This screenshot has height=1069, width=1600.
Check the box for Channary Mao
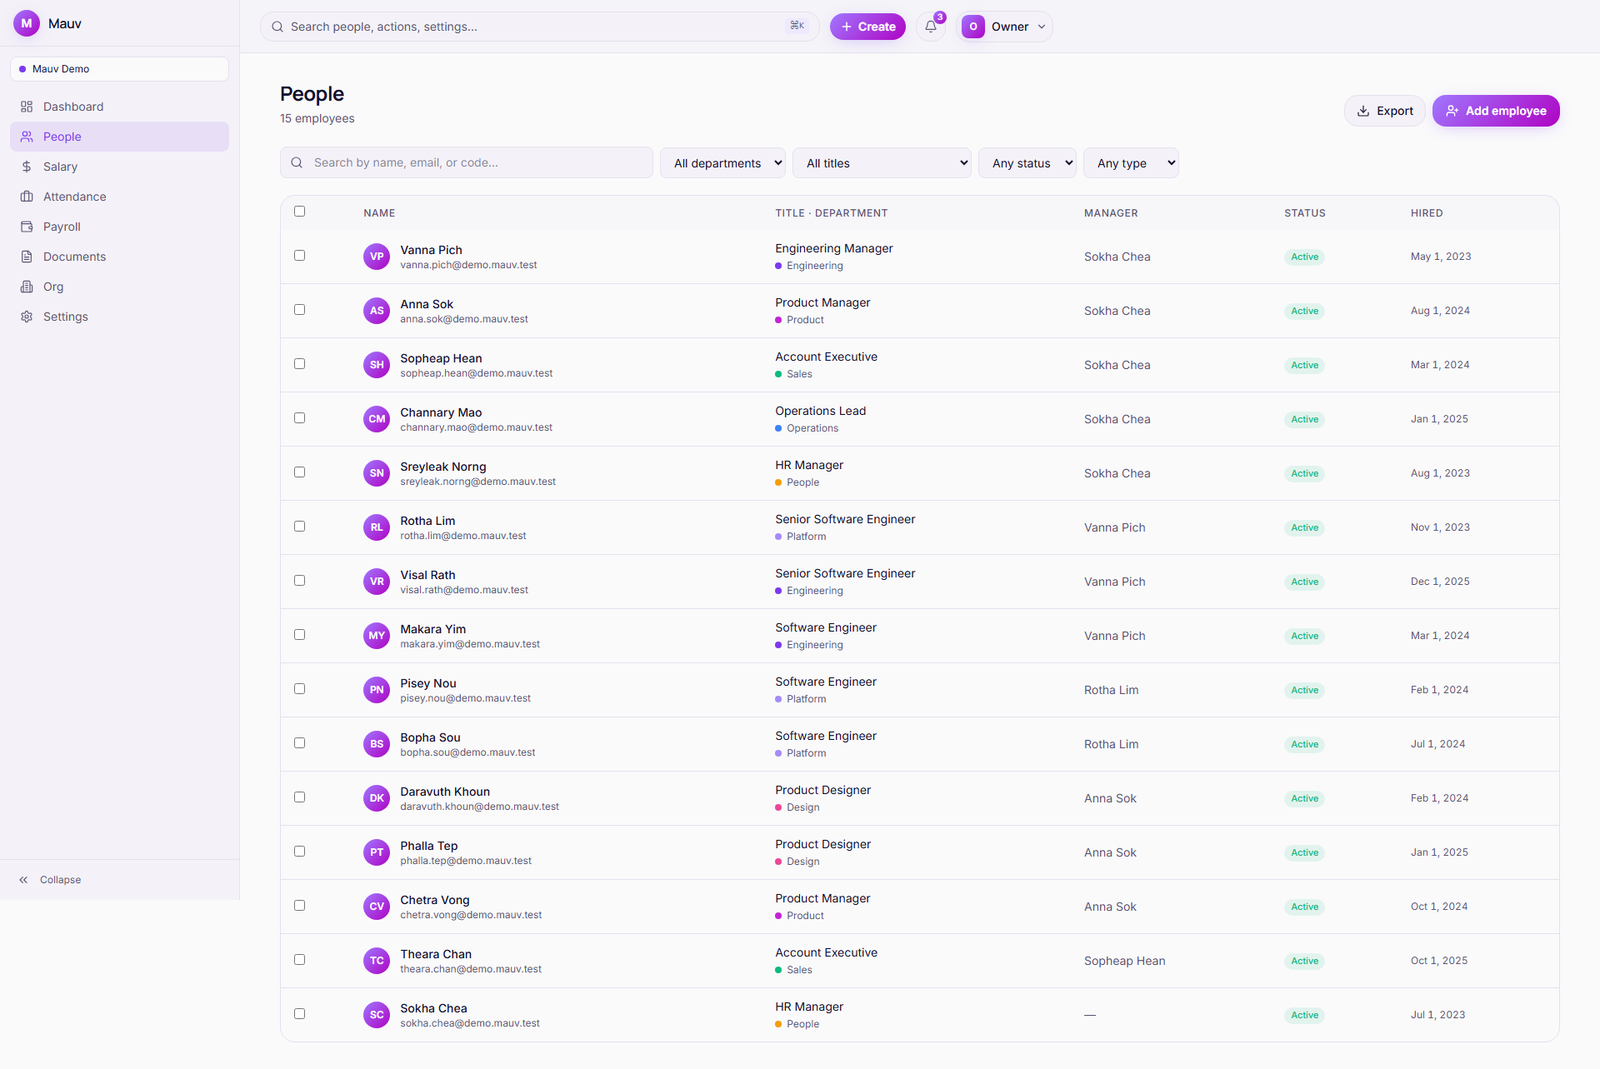click(300, 418)
